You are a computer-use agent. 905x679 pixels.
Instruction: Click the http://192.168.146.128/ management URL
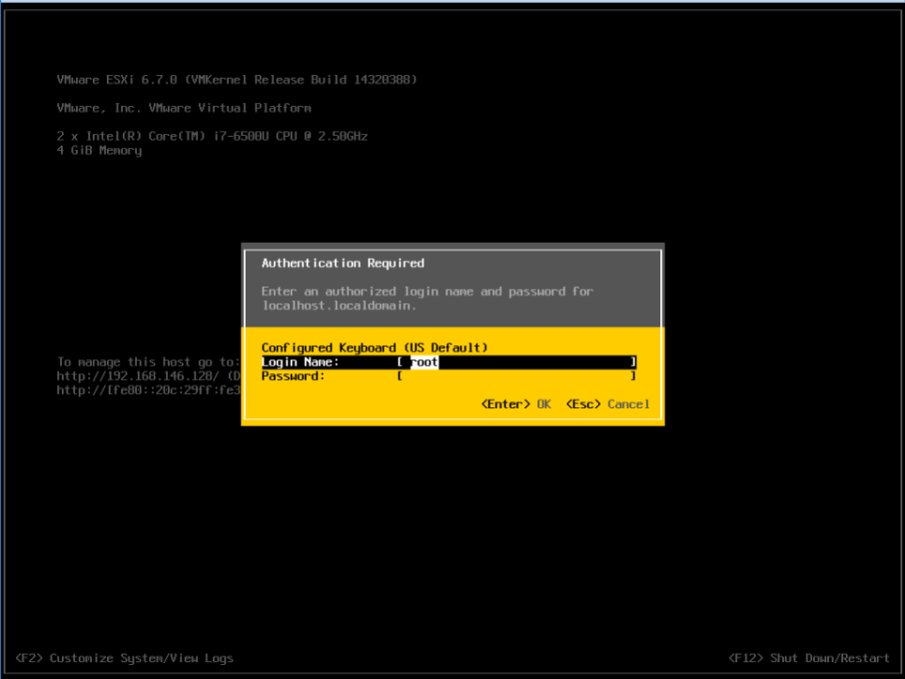pyautogui.click(x=138, y=376)
